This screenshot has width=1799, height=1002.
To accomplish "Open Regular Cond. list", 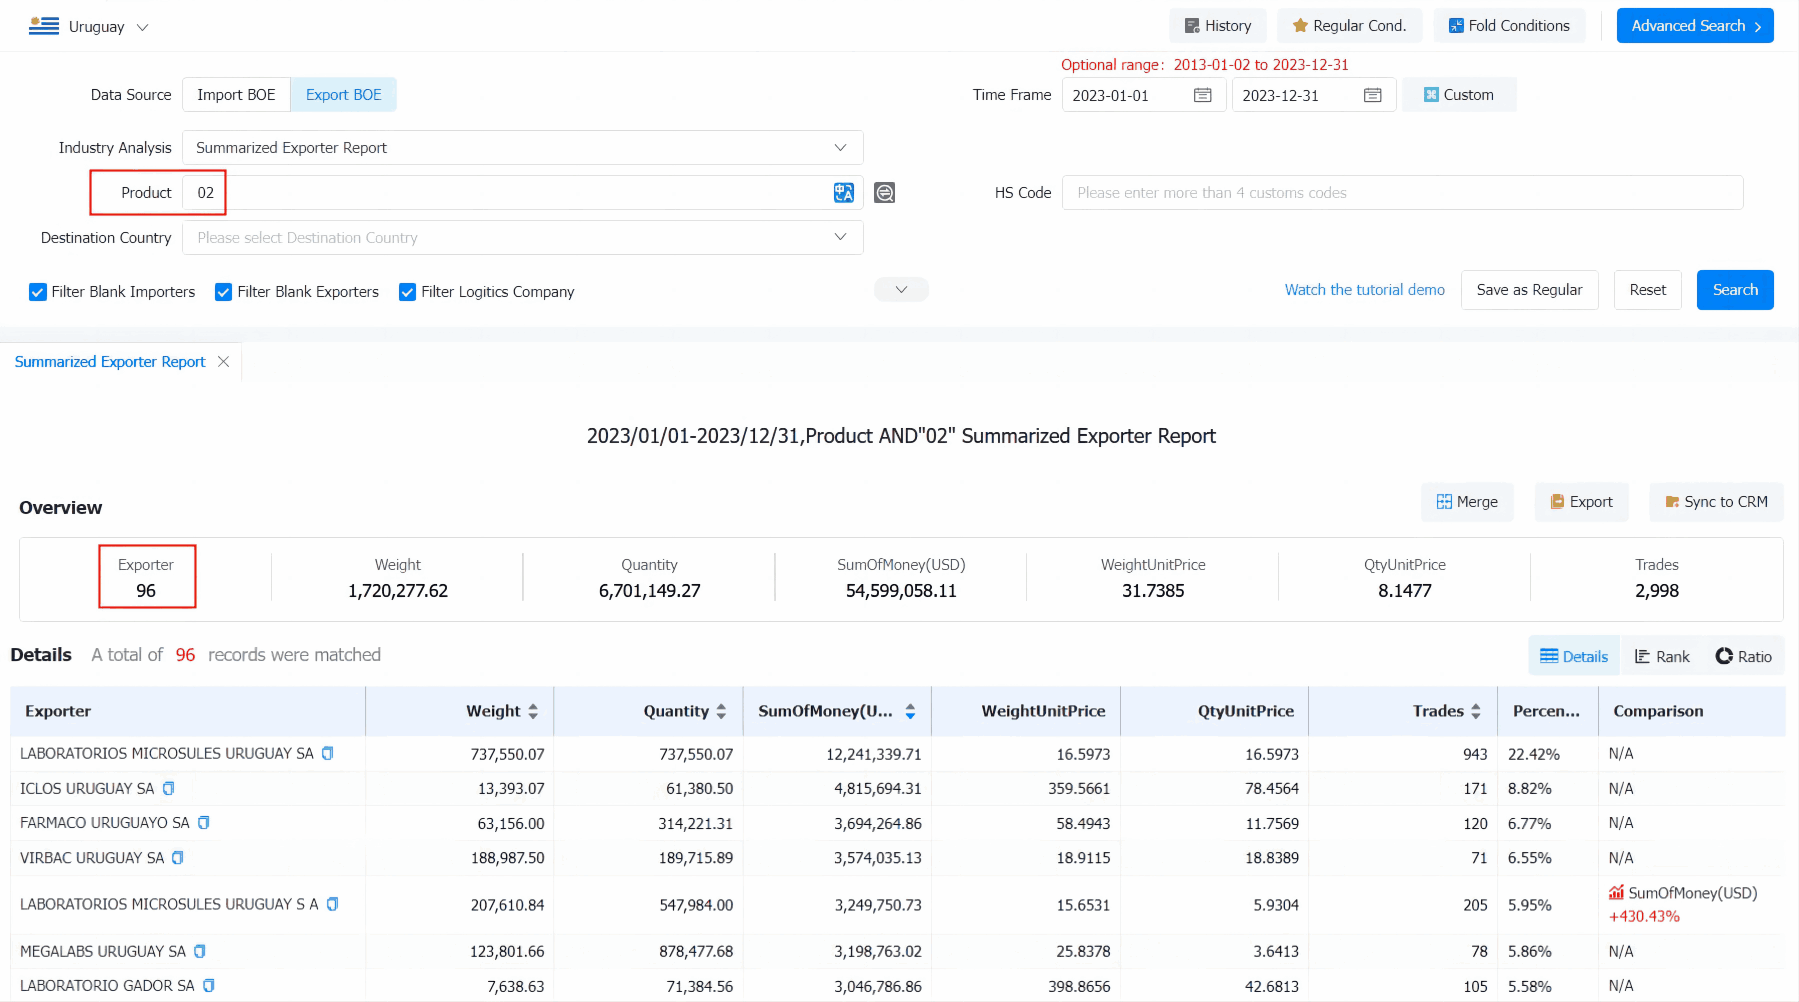I will coord(1349,26).
